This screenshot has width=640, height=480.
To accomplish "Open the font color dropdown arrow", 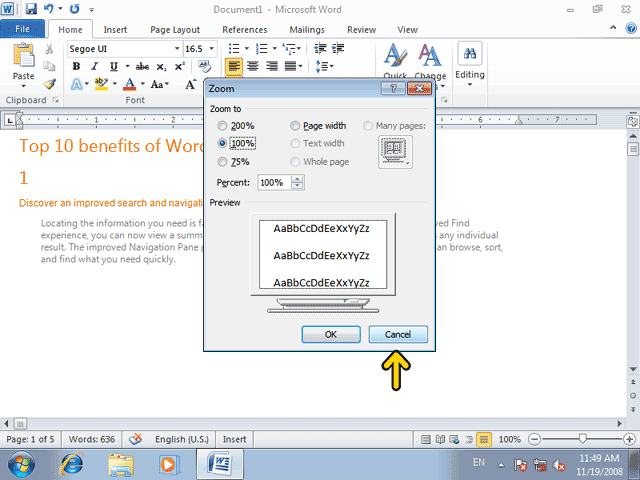I will click(142, 84).
